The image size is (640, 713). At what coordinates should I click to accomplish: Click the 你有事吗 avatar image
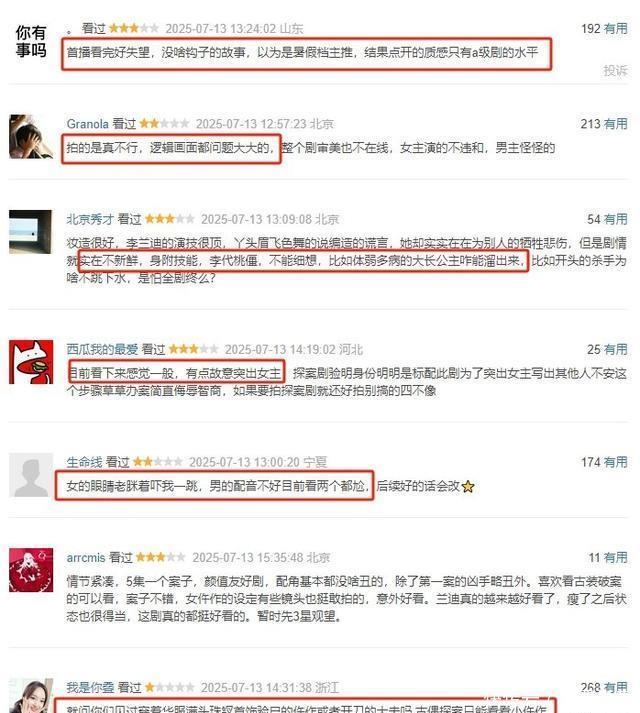31,41
